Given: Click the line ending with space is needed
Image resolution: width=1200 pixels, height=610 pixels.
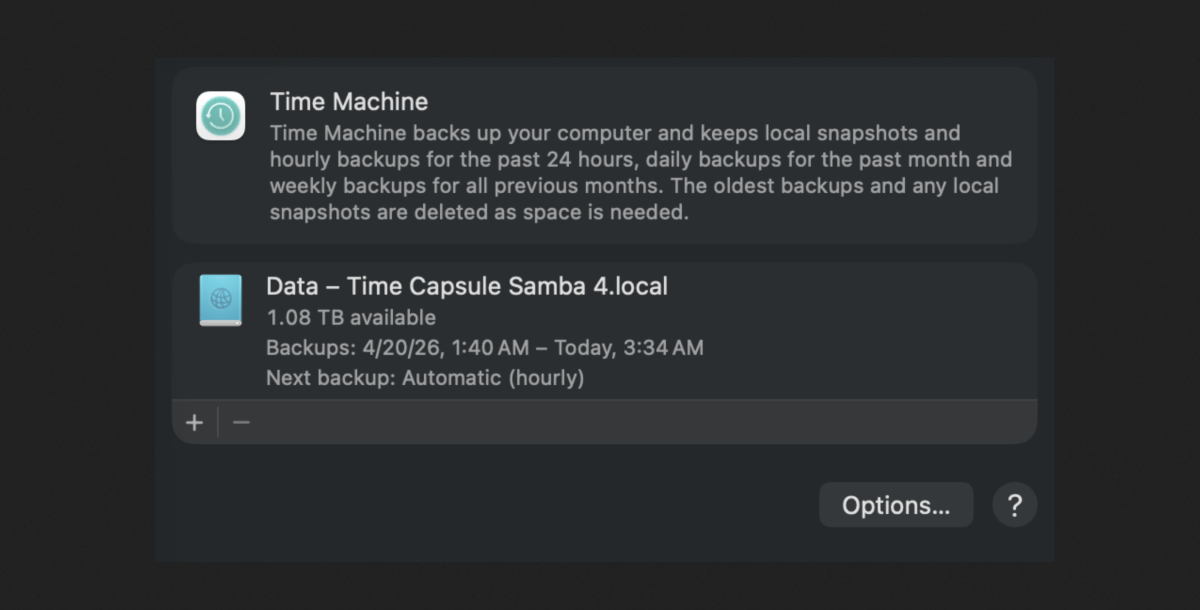Looking at the screenshot, I should point(480,213).
